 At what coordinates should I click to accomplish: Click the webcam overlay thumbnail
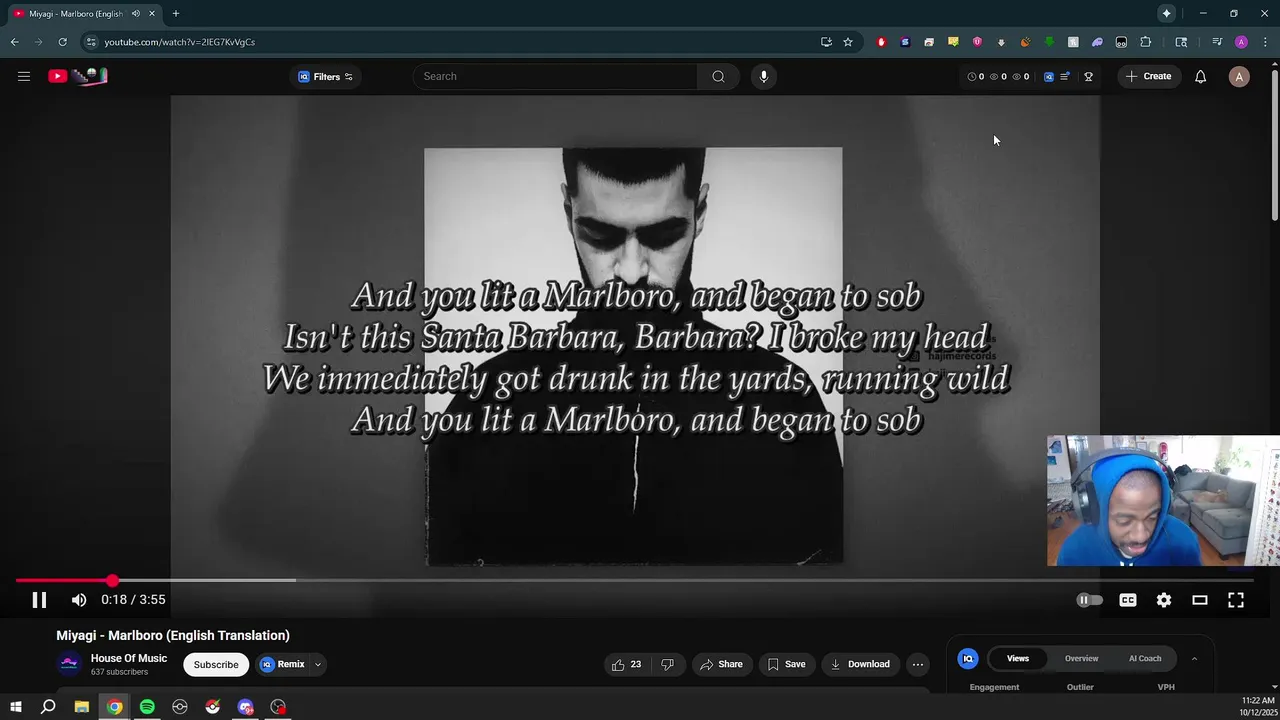coord(1163,501)
